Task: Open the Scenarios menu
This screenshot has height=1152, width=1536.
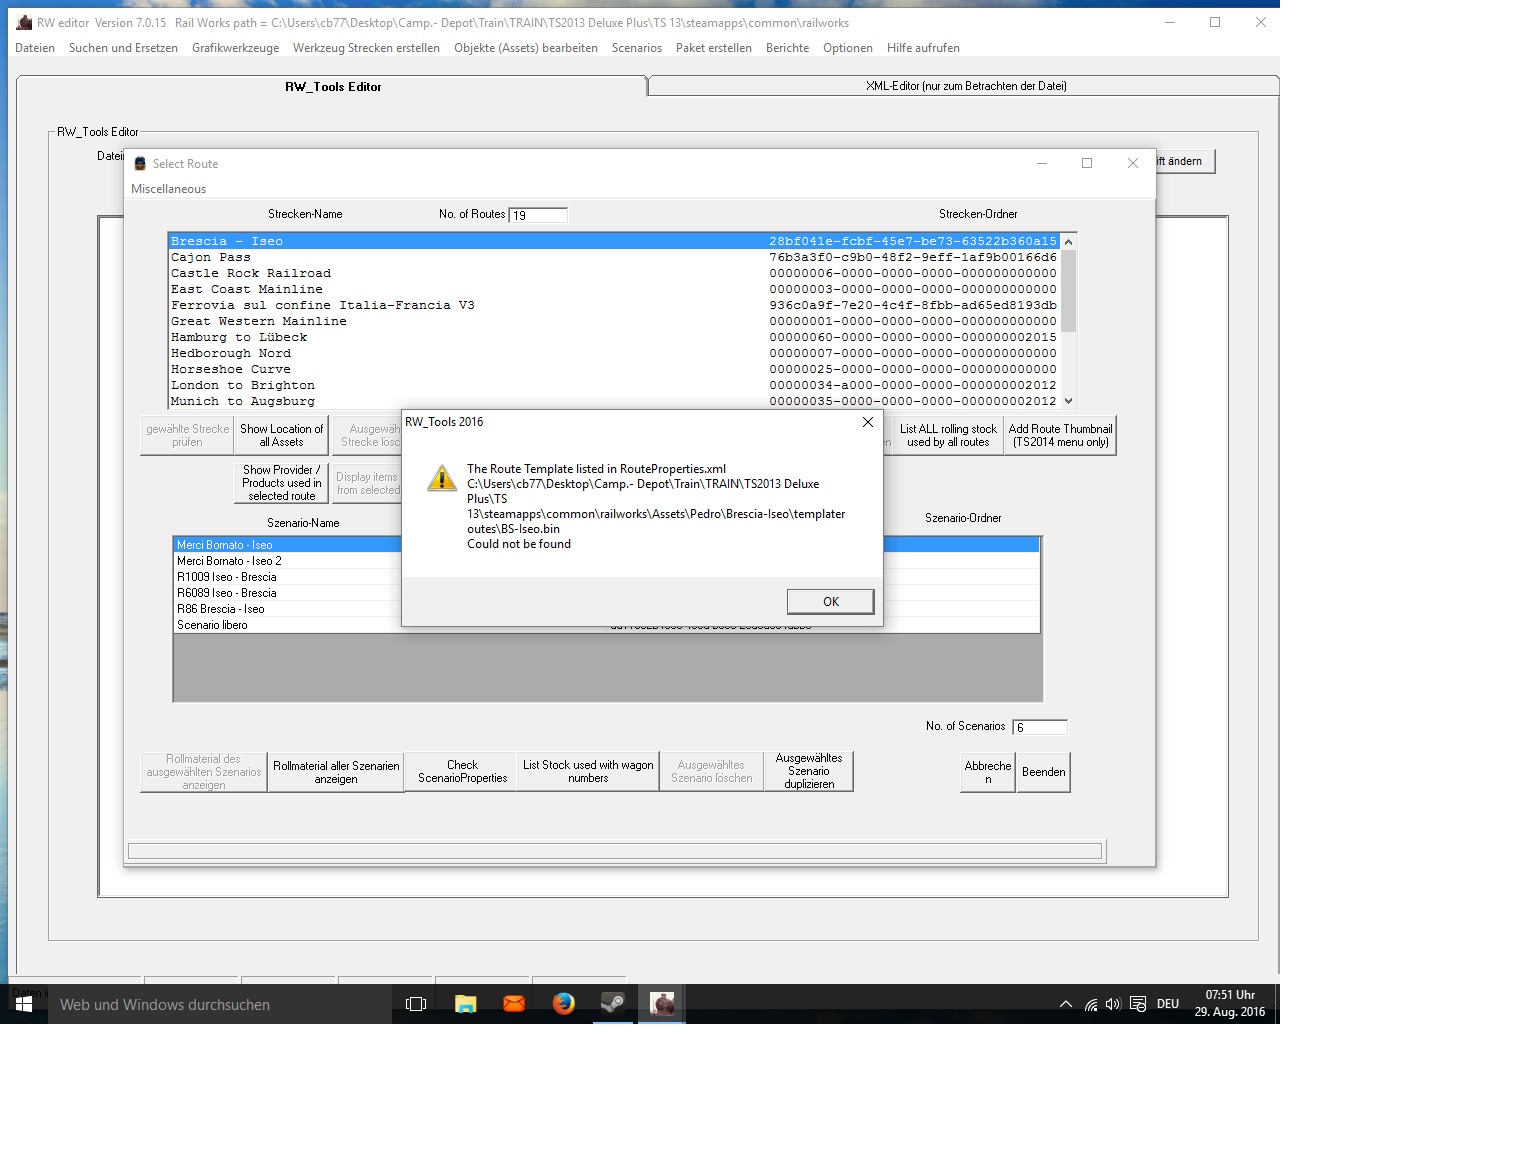Action: click(637, 48)
